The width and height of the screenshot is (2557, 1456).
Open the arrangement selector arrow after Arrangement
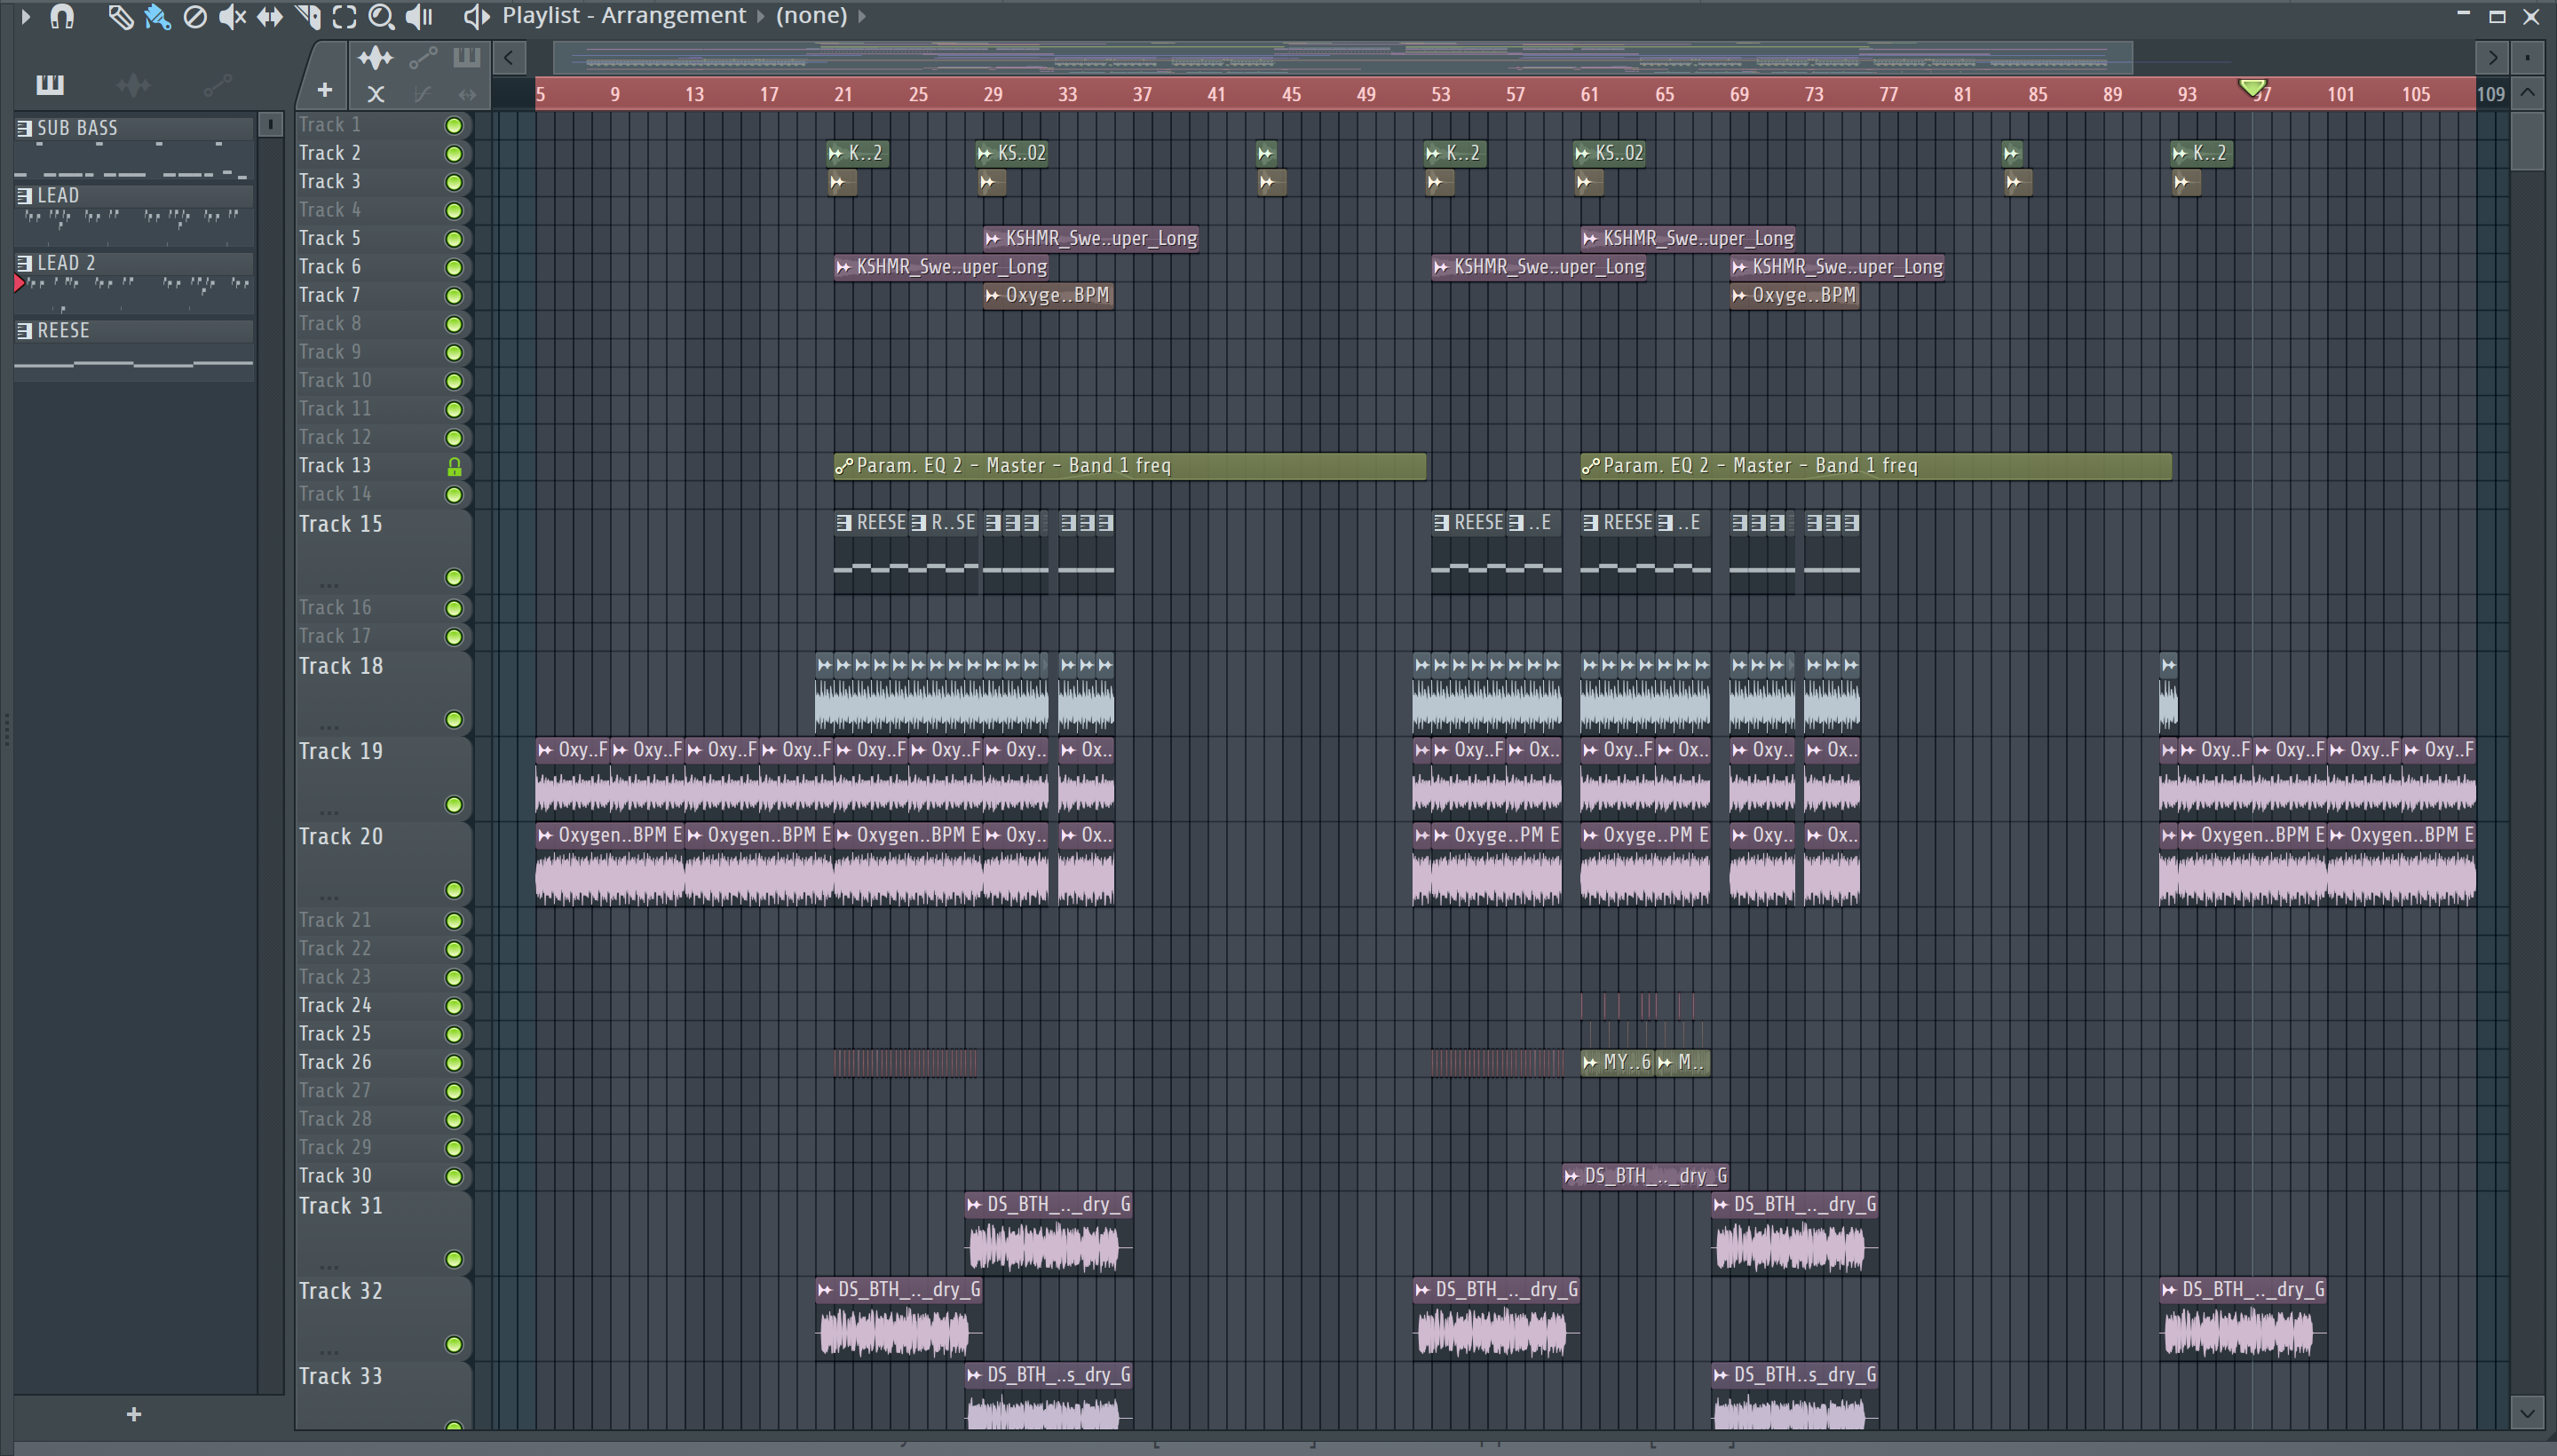(760, 16)
